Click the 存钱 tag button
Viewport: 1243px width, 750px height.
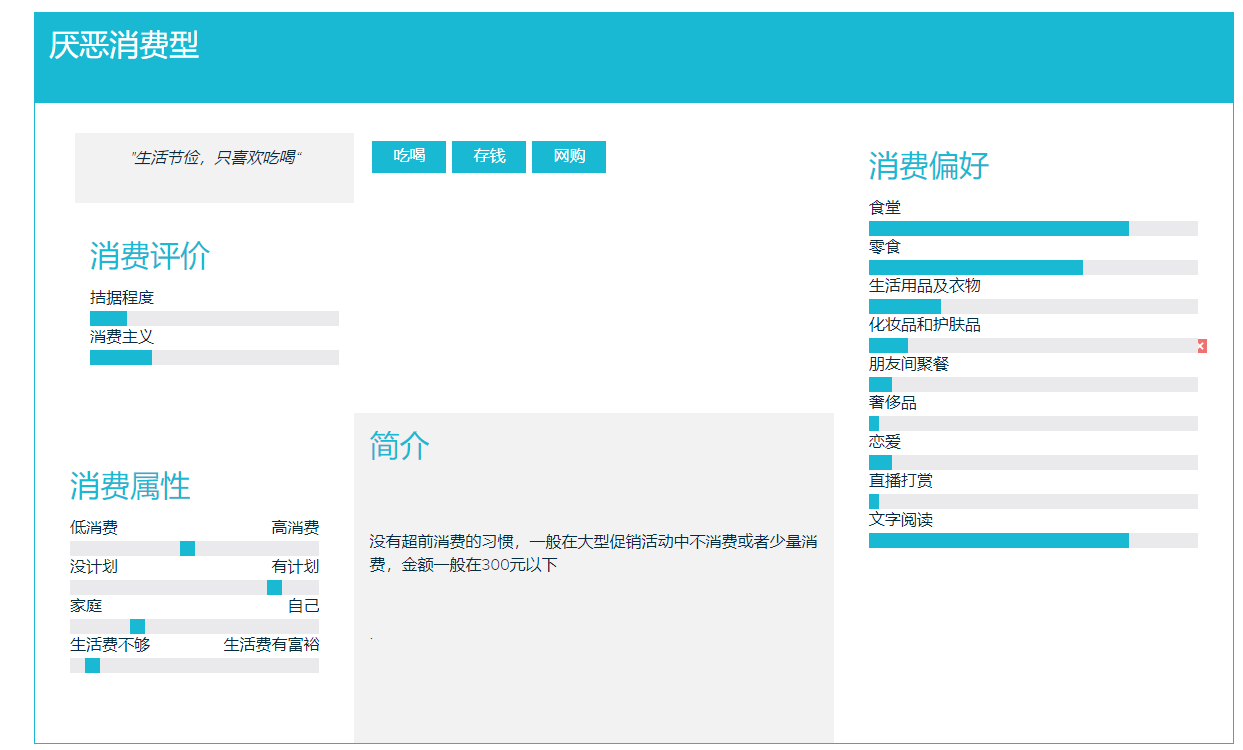coord(489,157)
